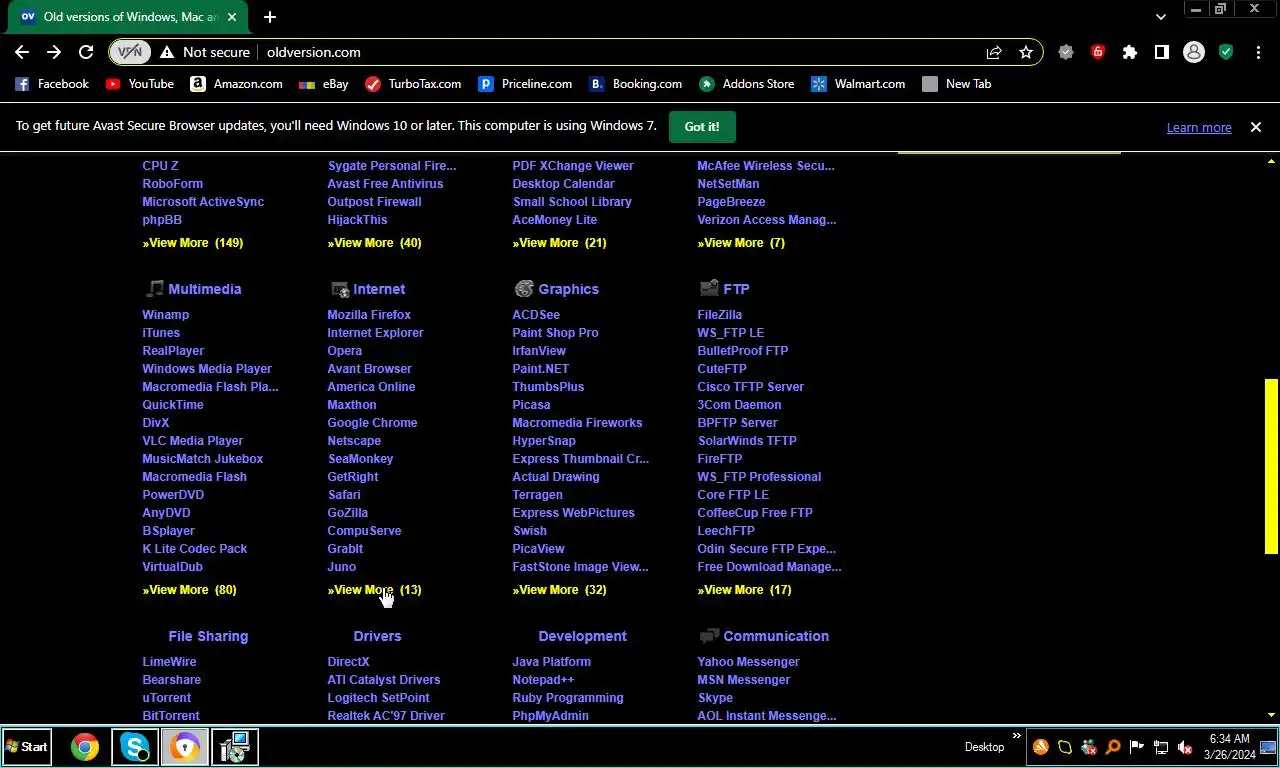The width and height of the screenshot is (1280, 768).
Task: Open Skype from the taskbar
Action: (x=135, y=747)
